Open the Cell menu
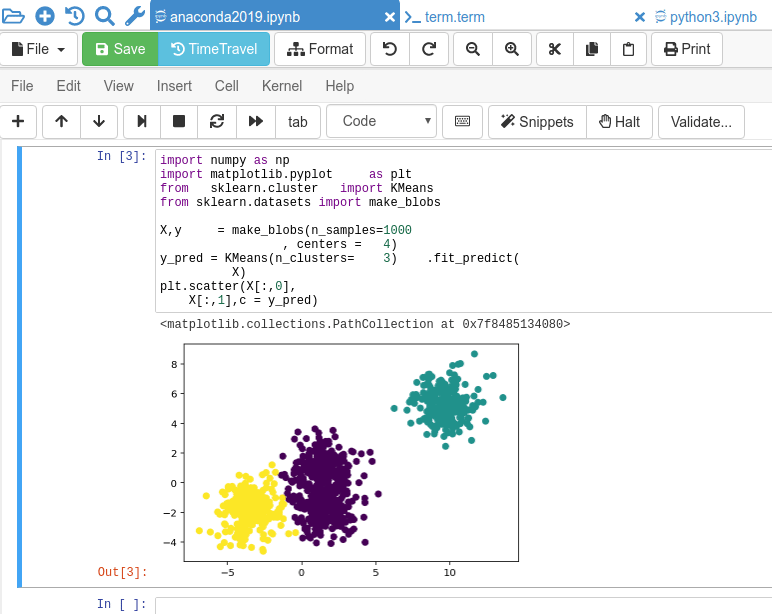This screenshot has width=772, height=614. (x=227, y=86)
